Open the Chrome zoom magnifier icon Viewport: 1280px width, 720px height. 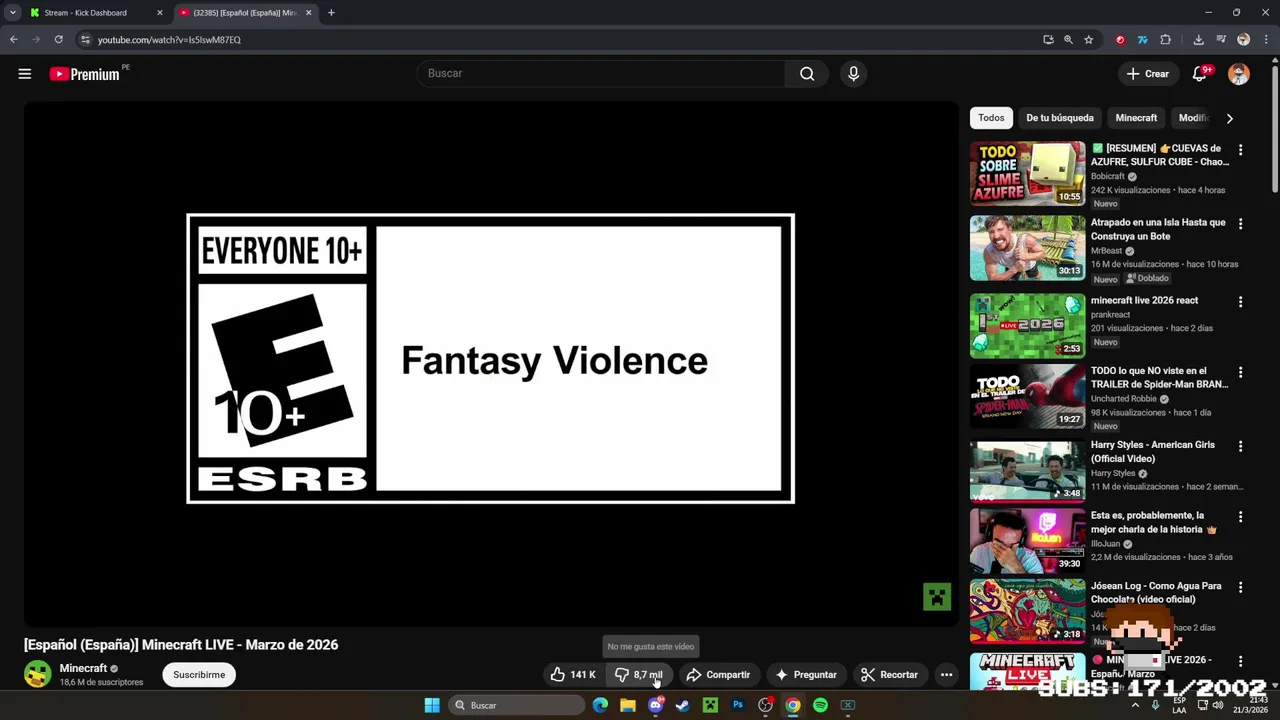click(1068, 40)
